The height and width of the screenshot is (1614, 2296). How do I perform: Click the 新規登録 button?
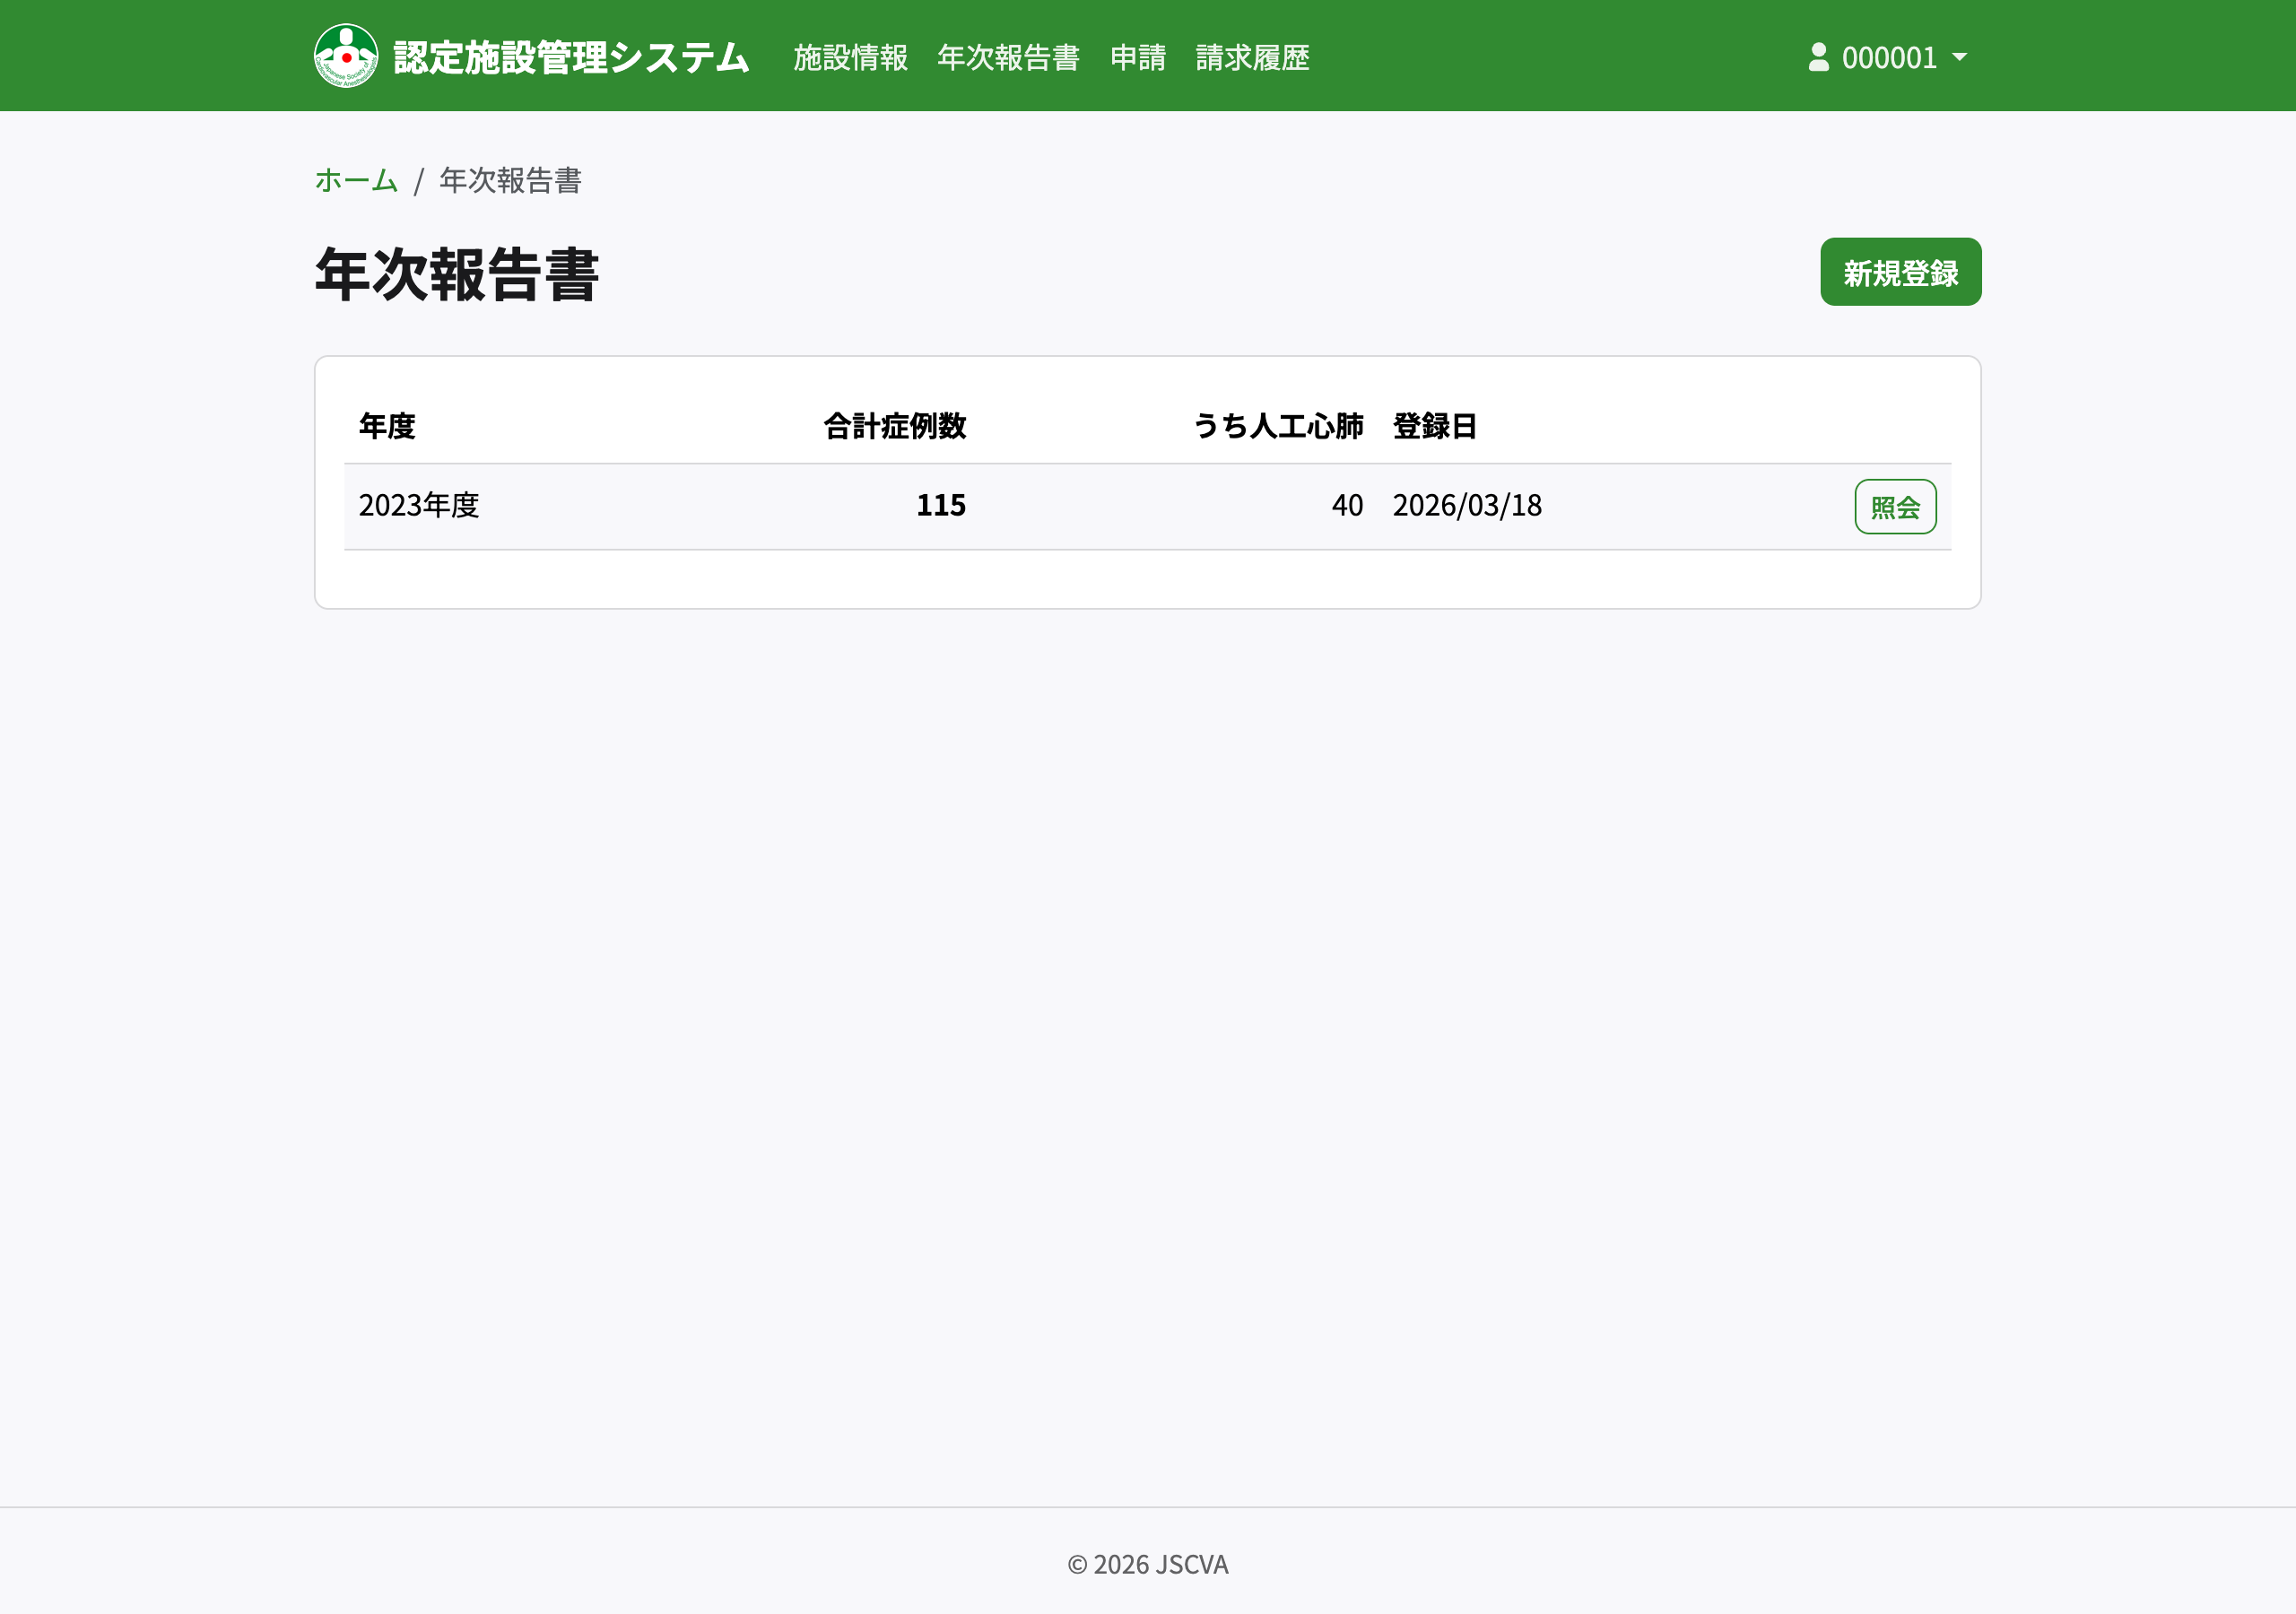coord(1900,271)
